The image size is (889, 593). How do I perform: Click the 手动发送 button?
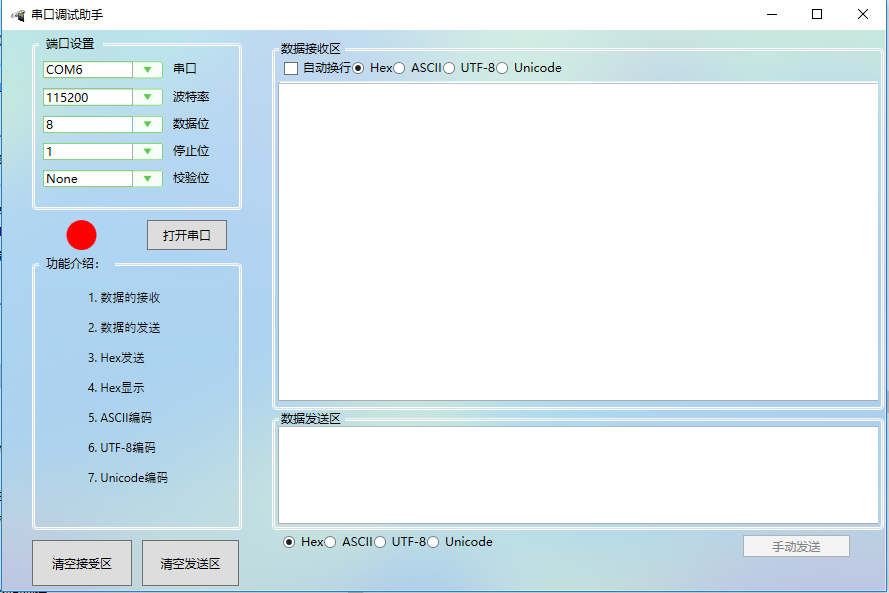[796, 547]
